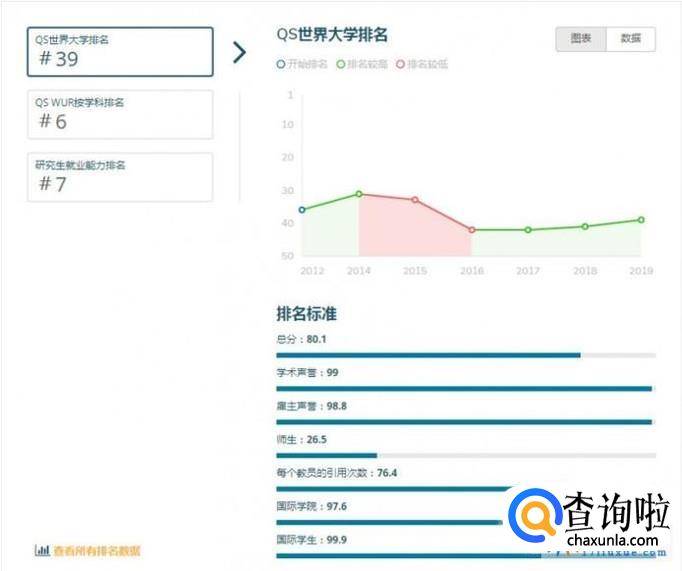
Task: Click the 学术声誉 99 progress bar
Action: 466,389
